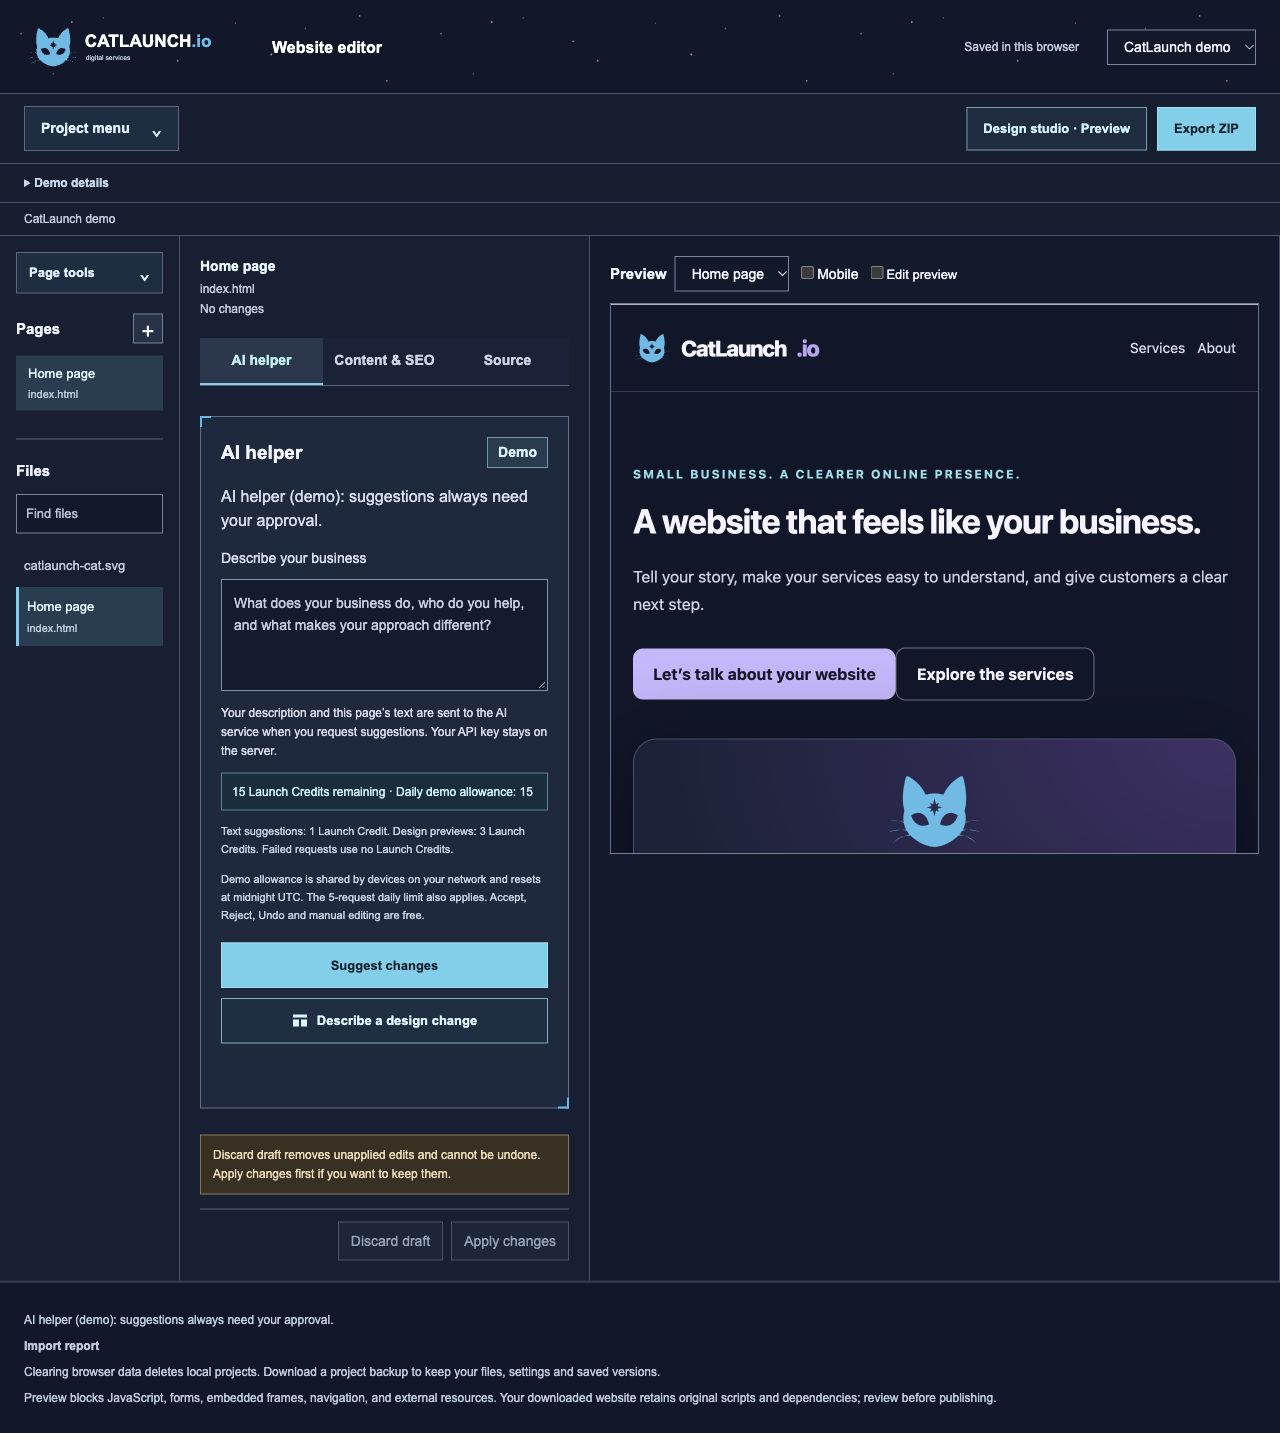Click the preview headline A website that feels
The width and height of the screenshot is (1280, 1433).
tap(917, 522)
